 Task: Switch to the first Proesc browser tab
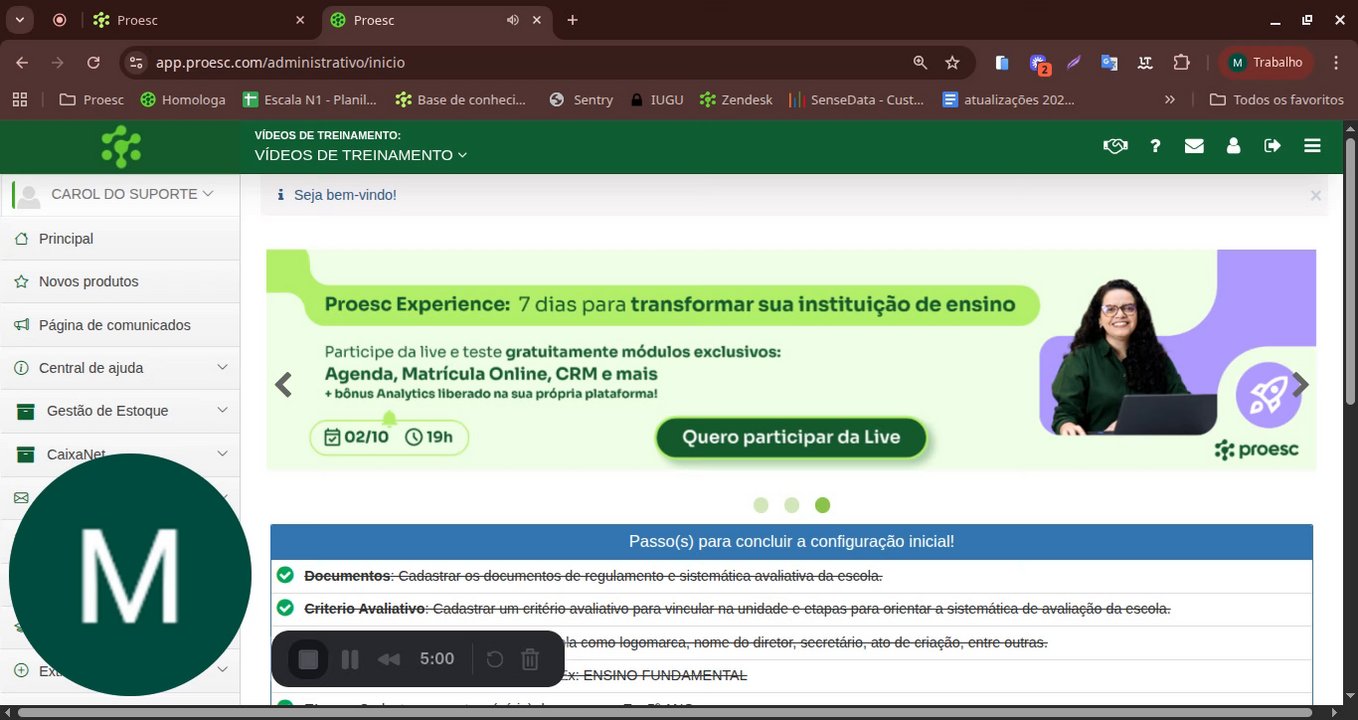coord(198,20)
